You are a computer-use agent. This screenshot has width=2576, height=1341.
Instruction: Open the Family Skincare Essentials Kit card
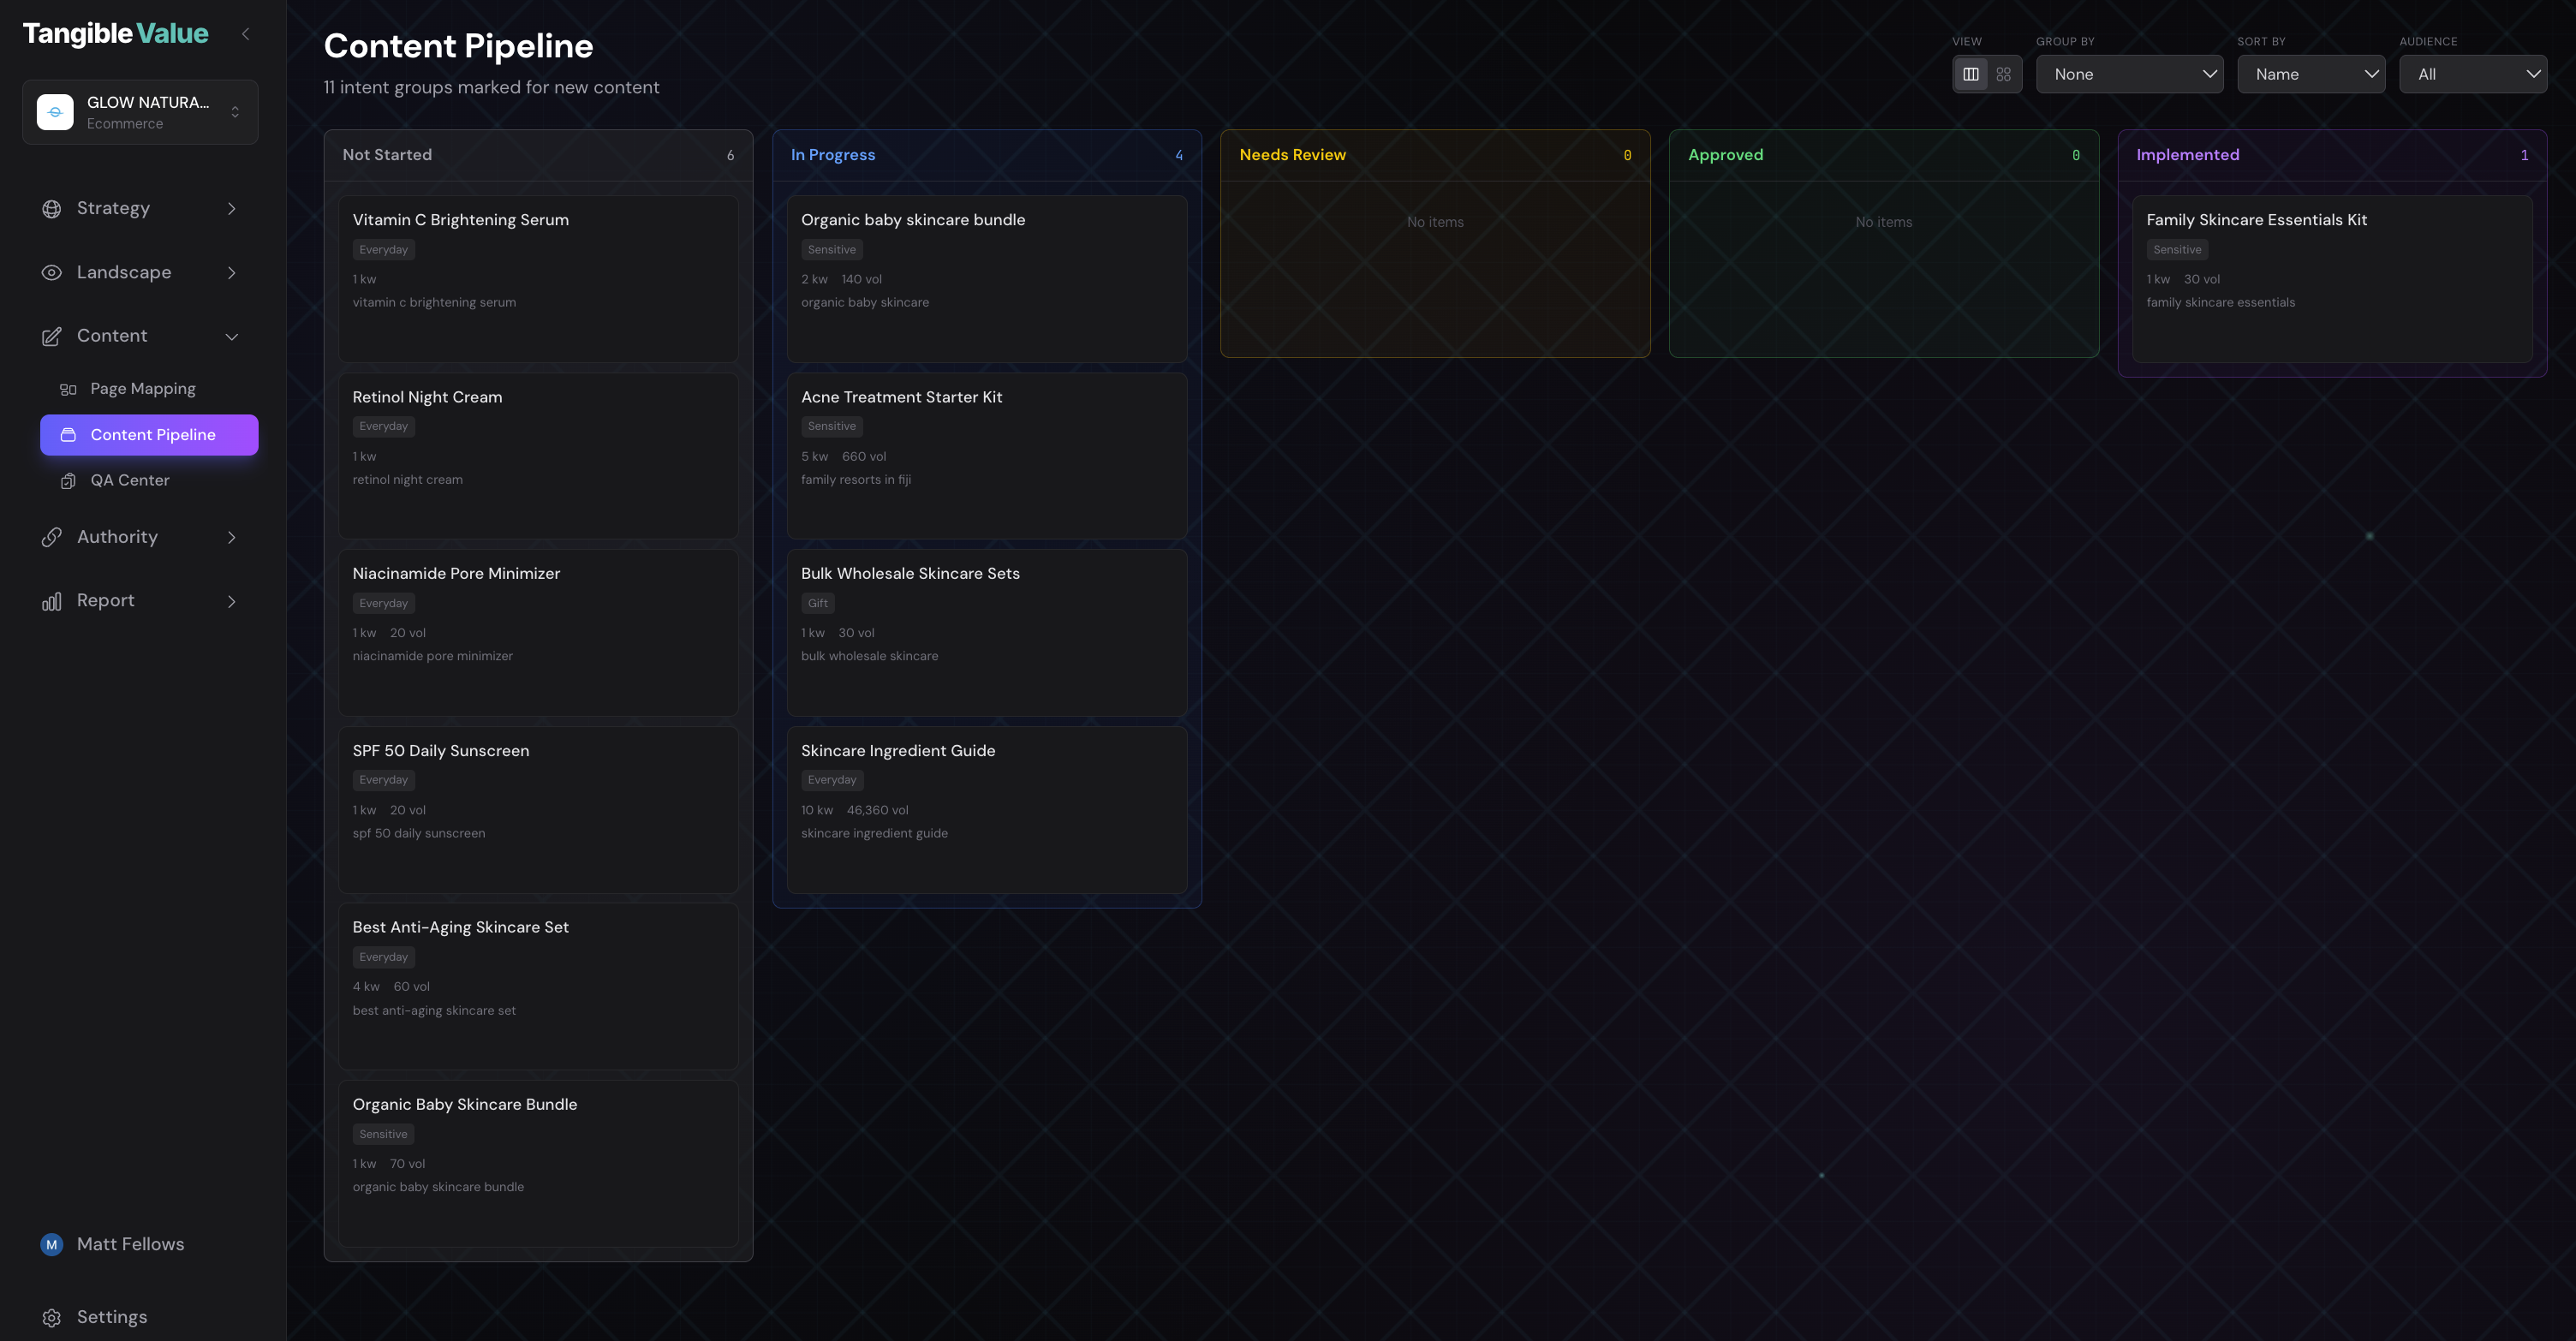2333,281
